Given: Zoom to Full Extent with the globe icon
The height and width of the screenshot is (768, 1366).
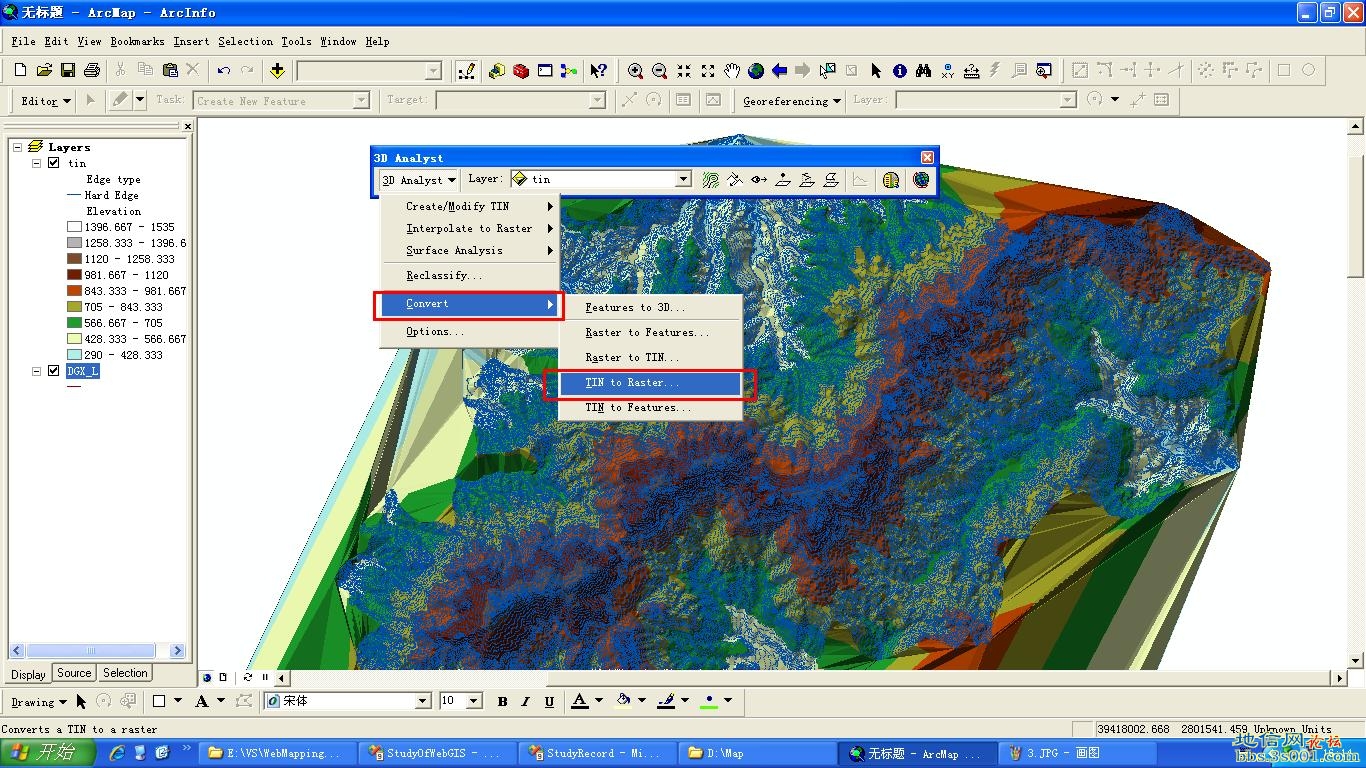Looking at the screenshot, I should (756, 70).
